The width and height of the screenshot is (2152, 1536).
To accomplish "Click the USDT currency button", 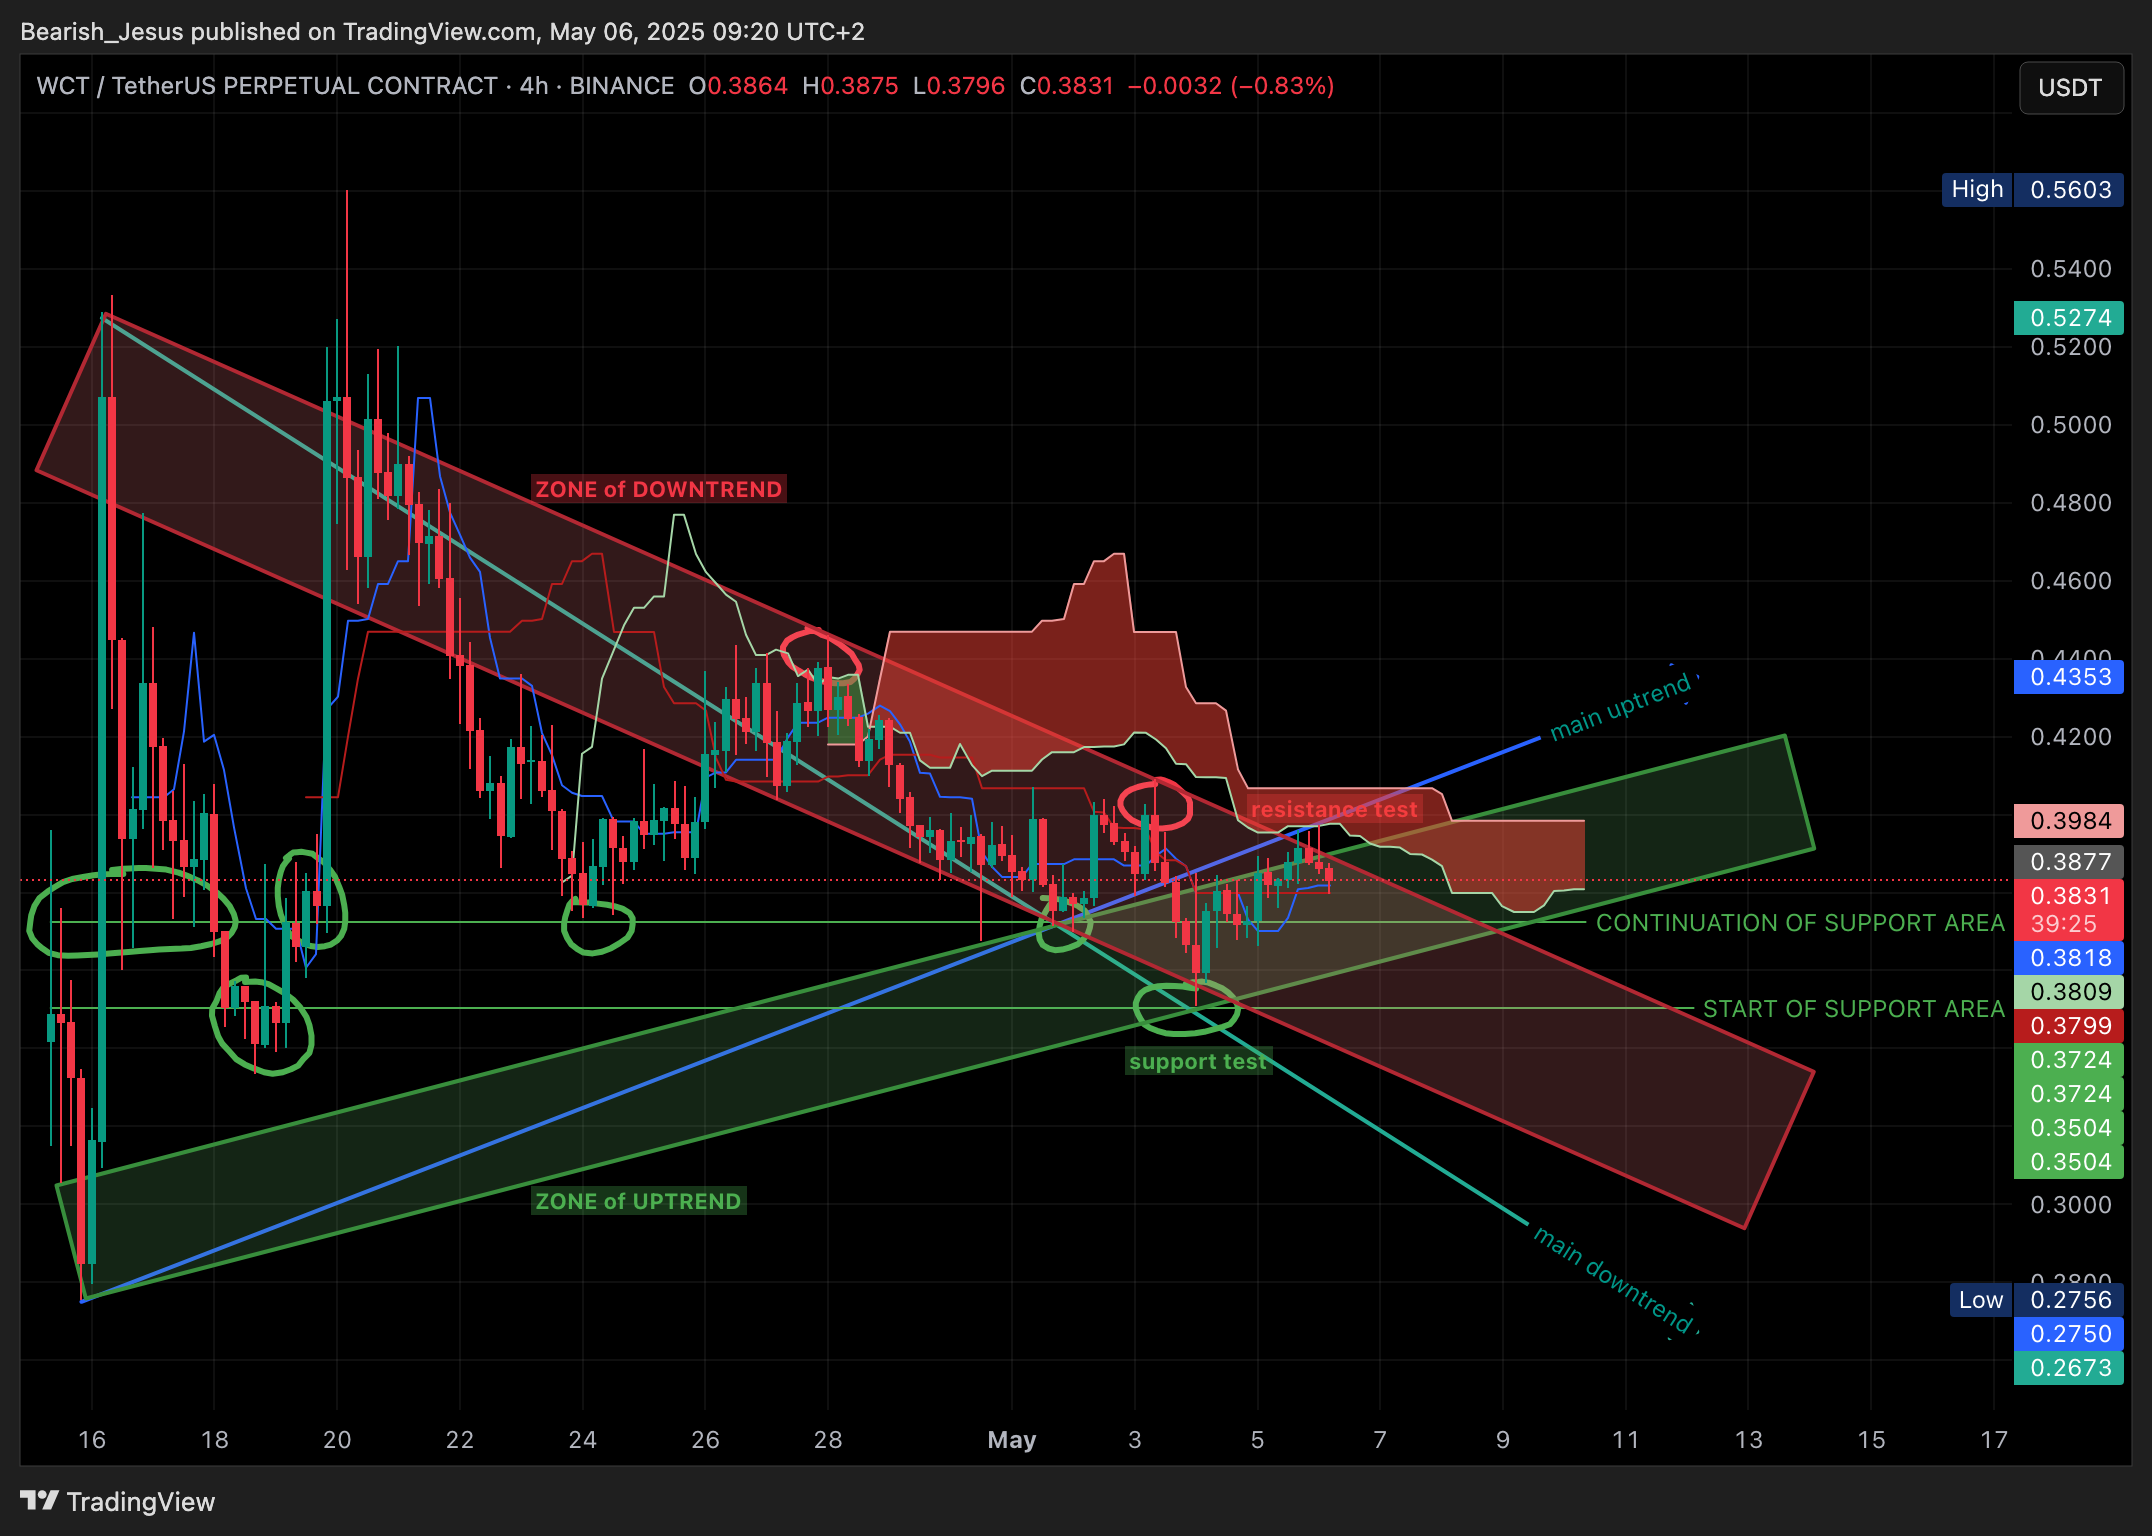I will (x=2070, y=88).
